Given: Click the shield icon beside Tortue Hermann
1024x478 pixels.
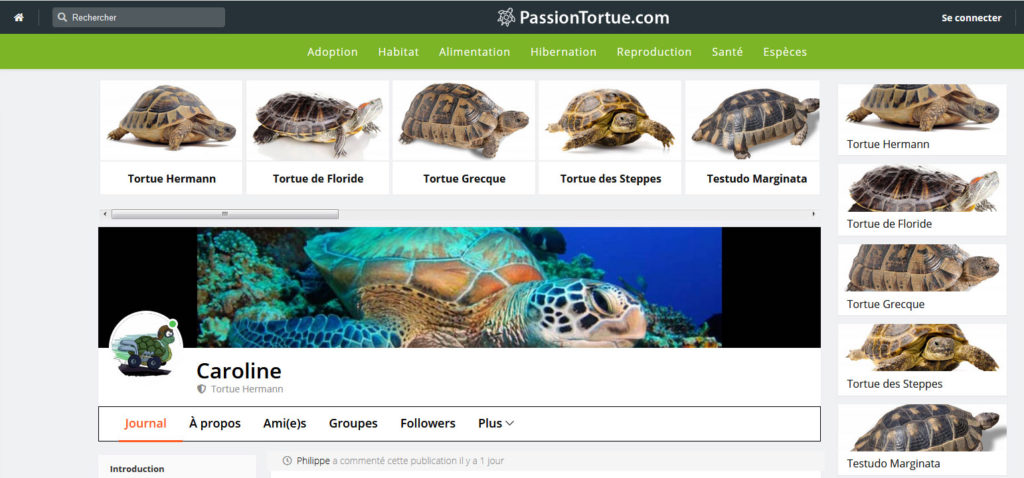Looking at the screenshot, I should click(202, 389).
